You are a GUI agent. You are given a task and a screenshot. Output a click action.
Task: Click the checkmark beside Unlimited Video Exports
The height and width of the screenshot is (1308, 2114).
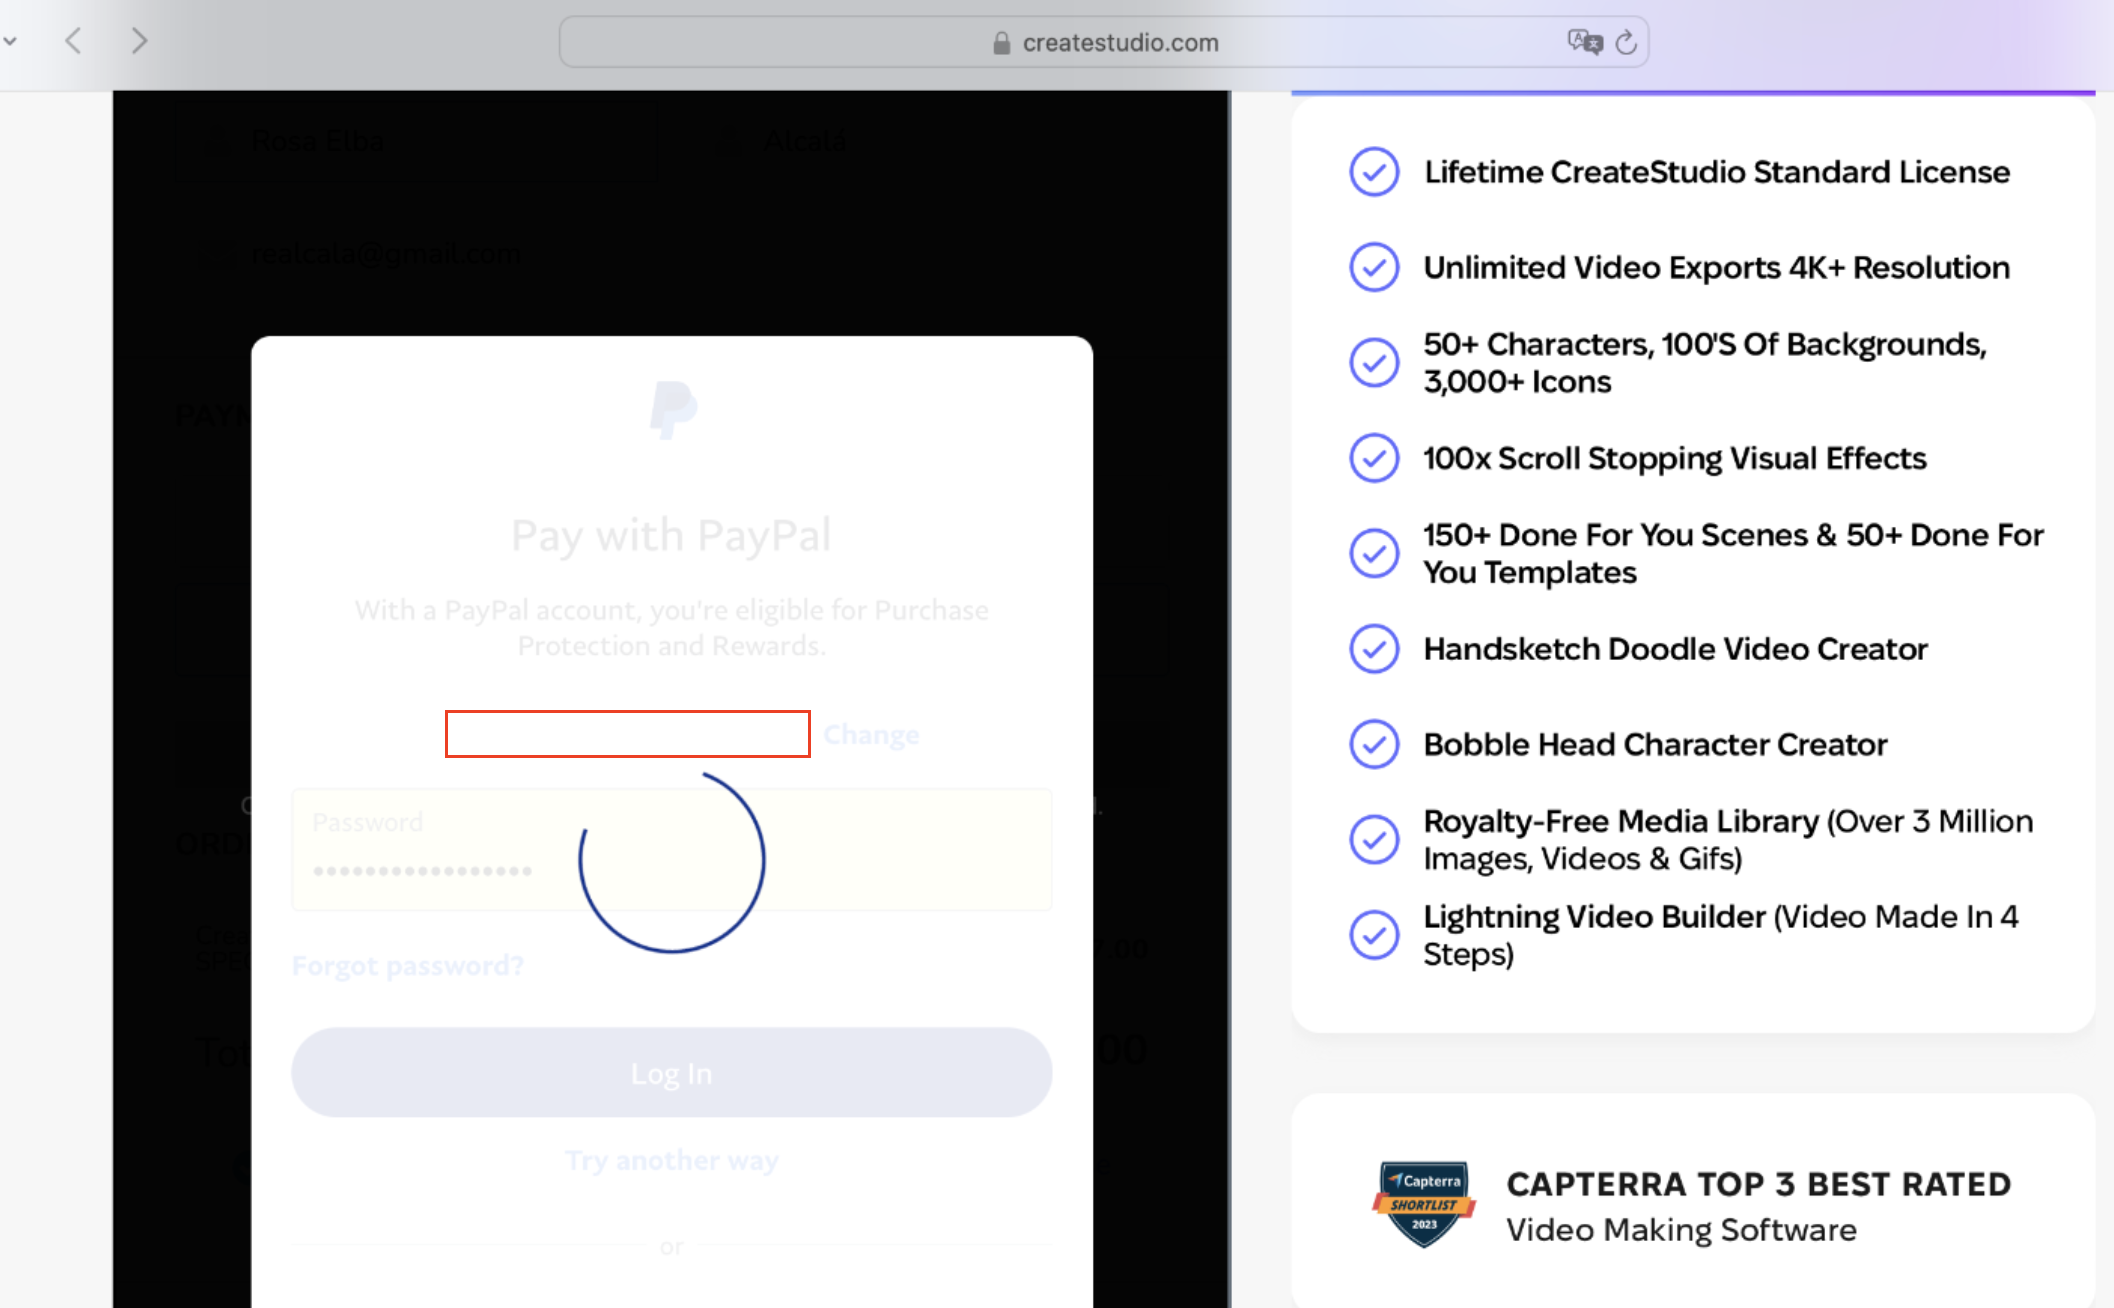pyautogui.click(x=1374, y=267)
